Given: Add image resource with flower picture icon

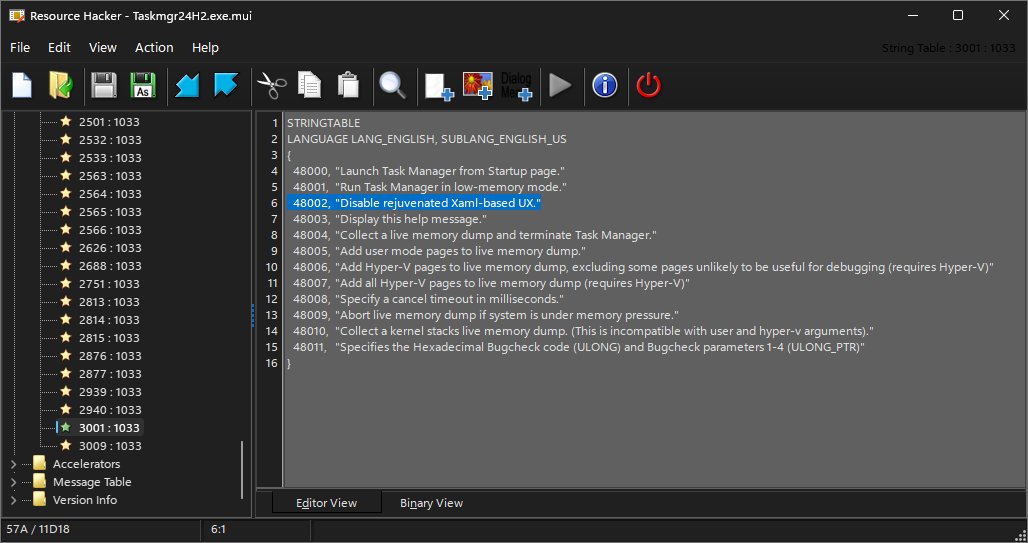Looking at the screenshot, I should [x=478, y=85].
